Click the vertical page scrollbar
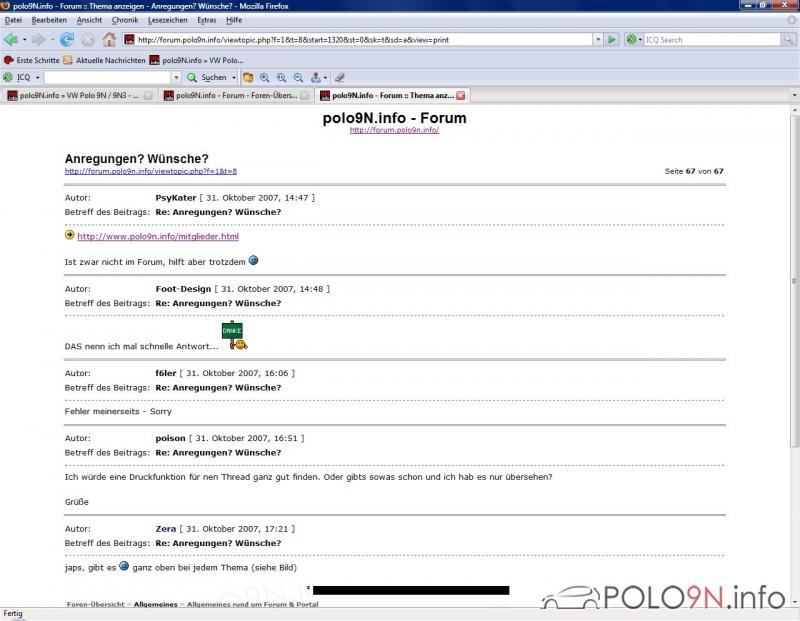800x621 pixels. click(794, 300)
